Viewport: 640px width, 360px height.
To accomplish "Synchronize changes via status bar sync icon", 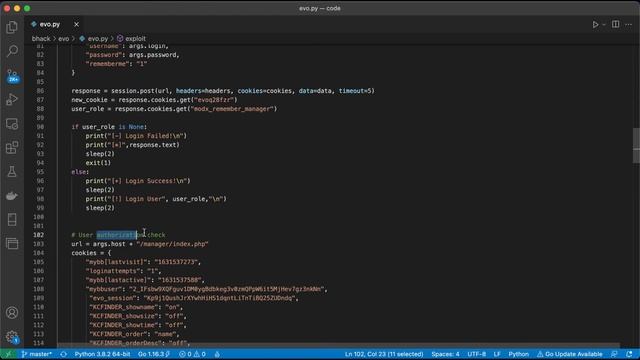I will tap(63, 354).
